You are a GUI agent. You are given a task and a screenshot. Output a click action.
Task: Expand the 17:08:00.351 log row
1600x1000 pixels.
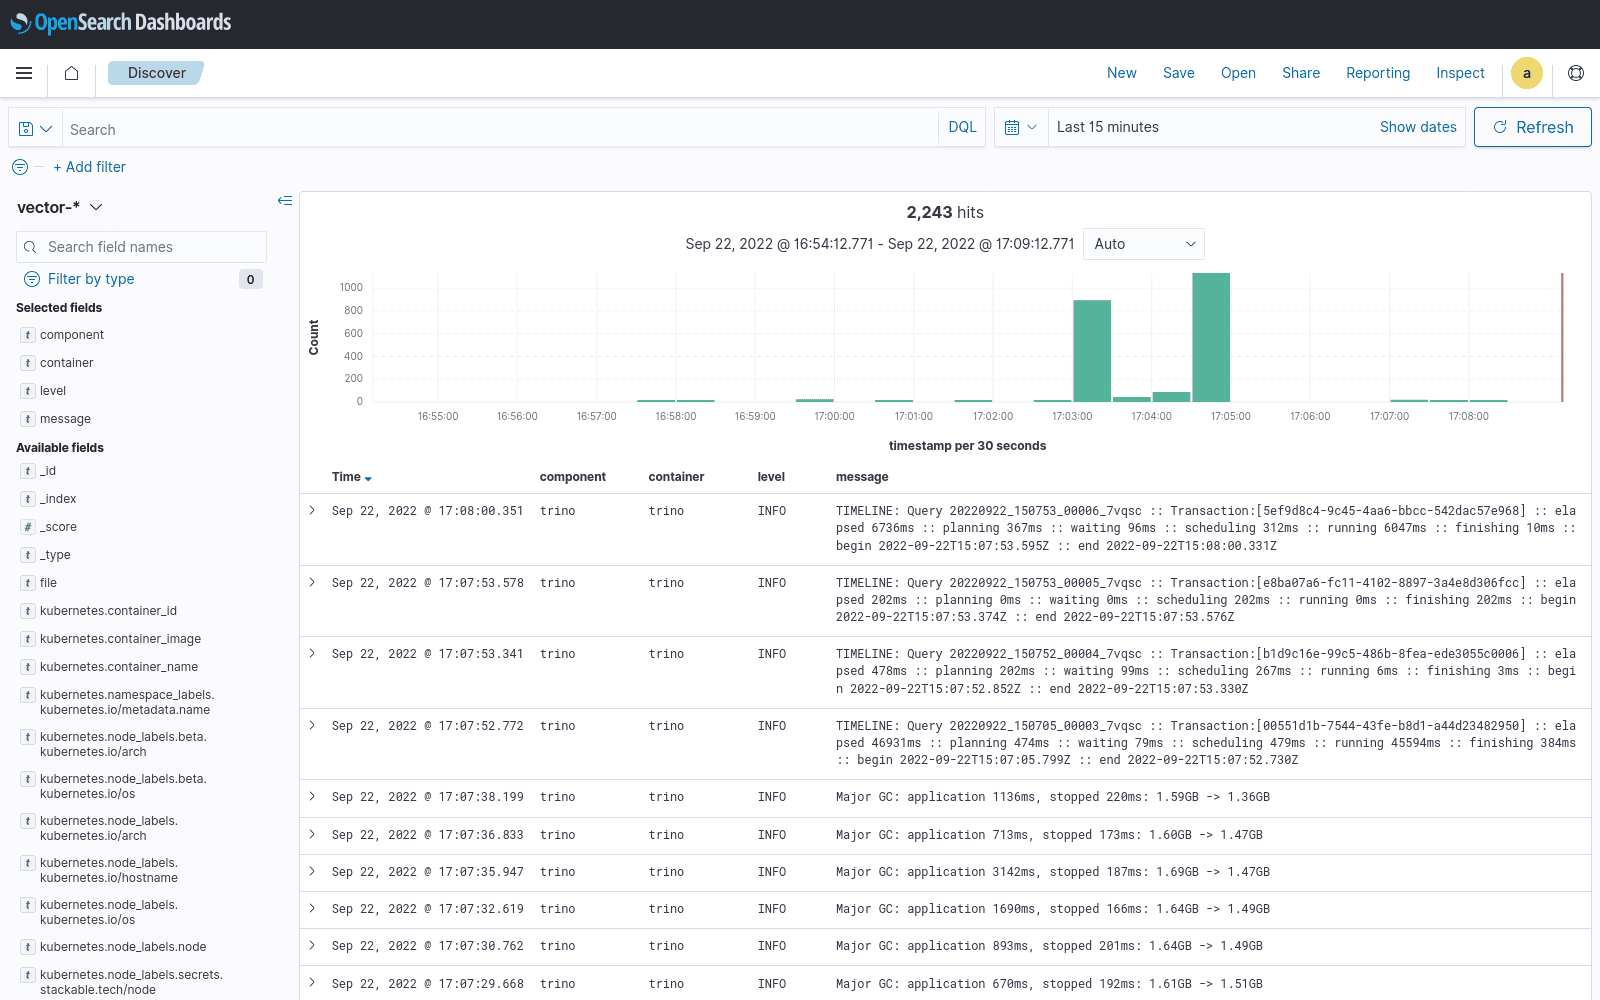pyautogui.click(x=312, y=511)
